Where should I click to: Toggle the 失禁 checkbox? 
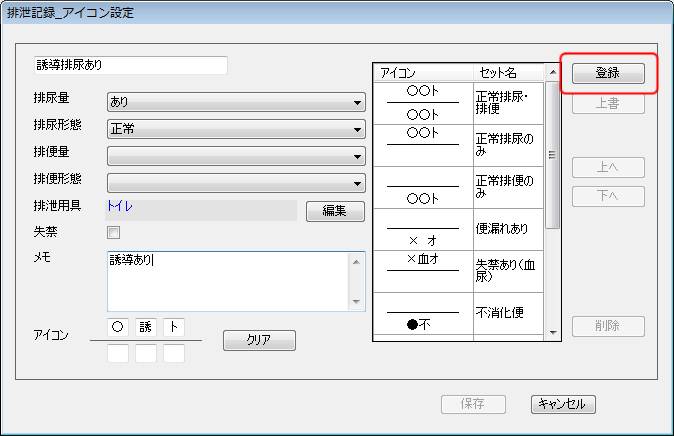113,233
